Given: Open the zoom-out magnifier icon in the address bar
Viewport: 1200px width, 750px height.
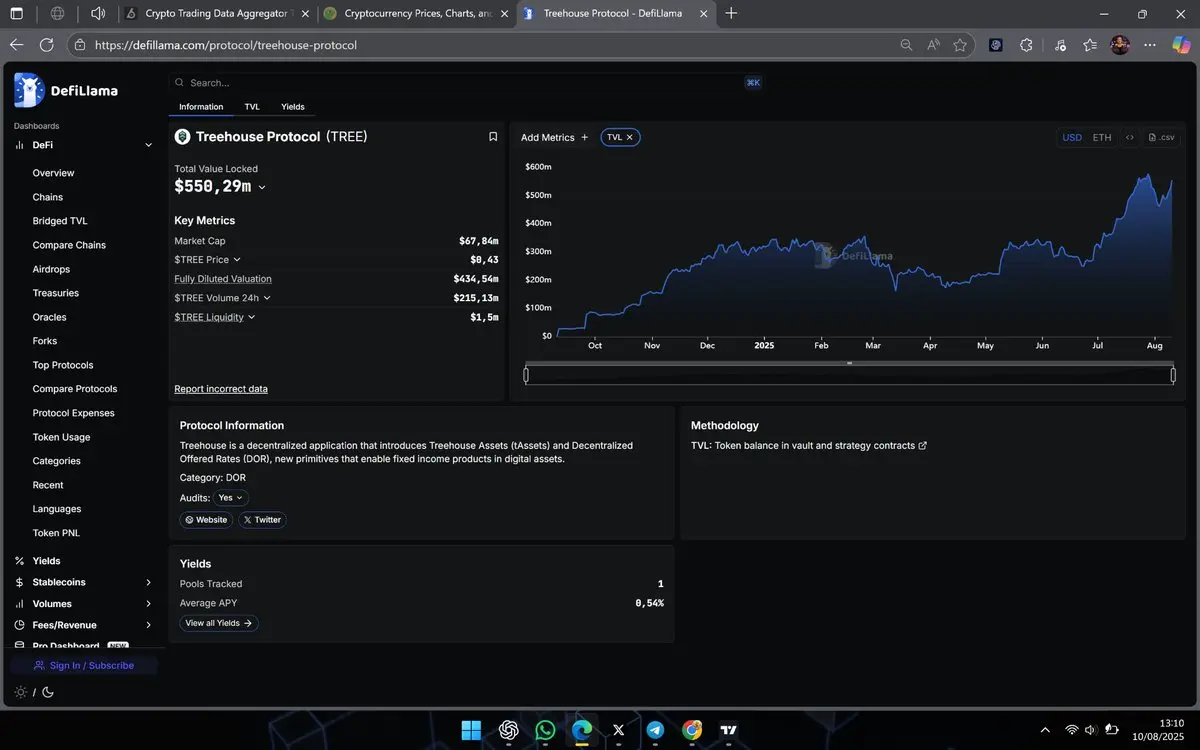Looking at the screenshot, I should (906, 45).
